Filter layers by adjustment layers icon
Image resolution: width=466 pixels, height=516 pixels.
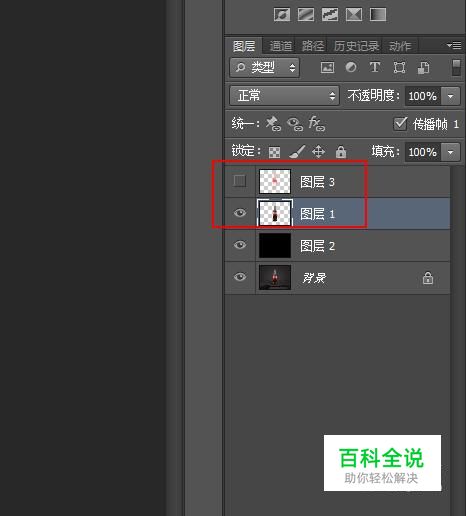(351, 67)
